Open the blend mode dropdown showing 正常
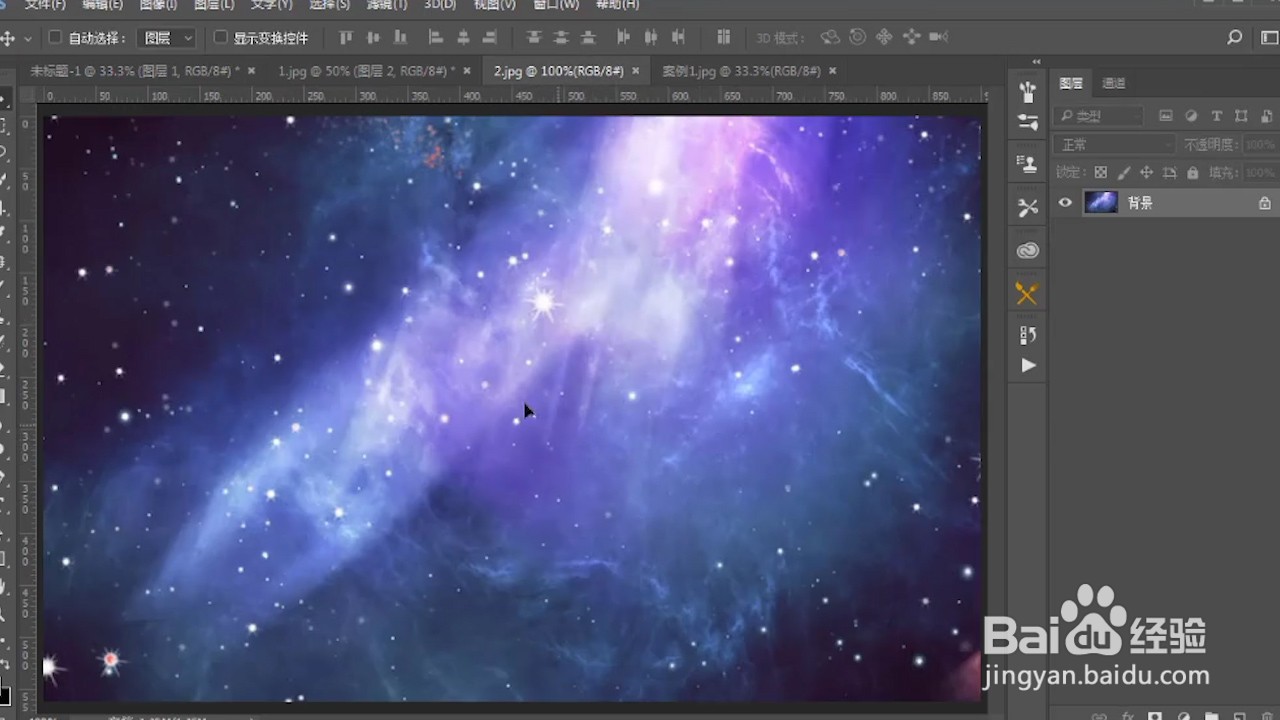The width and height of the screenshot is (1280, 720). pos(1110,144)
